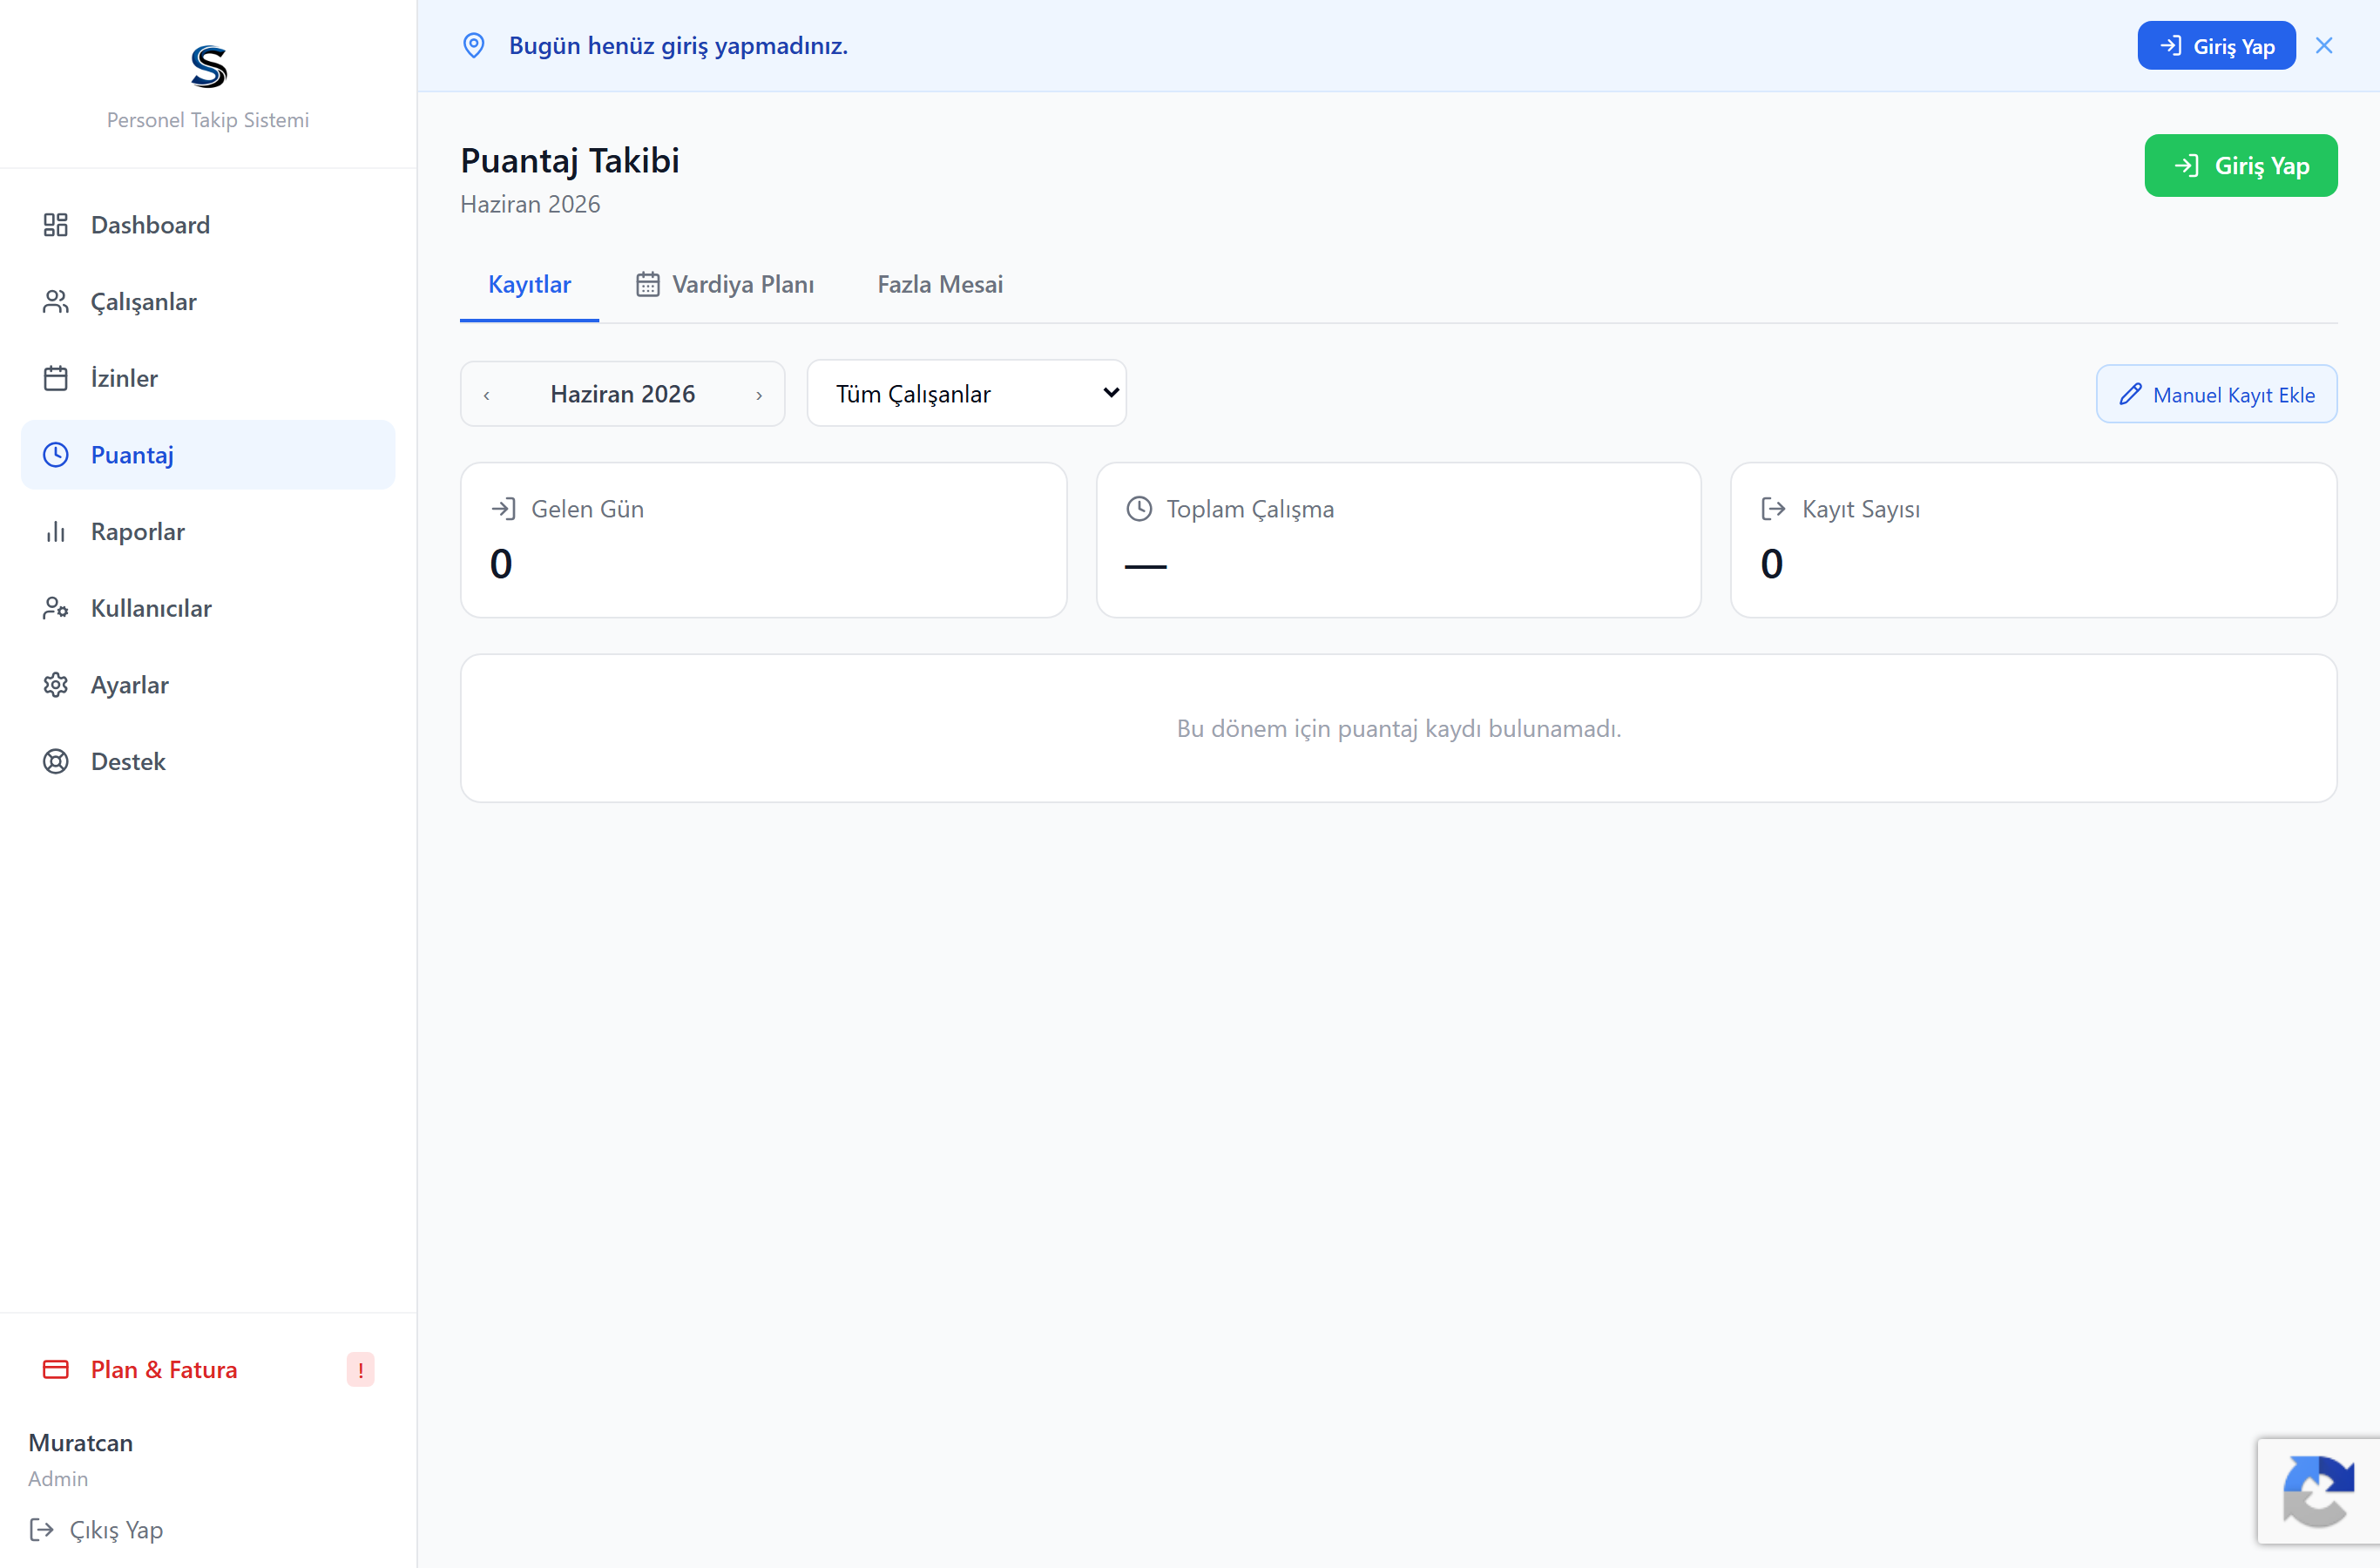Viewport: 2380px width, 1568px height.
Task: Click the Ayarlar gear icon
Action: 56,685
